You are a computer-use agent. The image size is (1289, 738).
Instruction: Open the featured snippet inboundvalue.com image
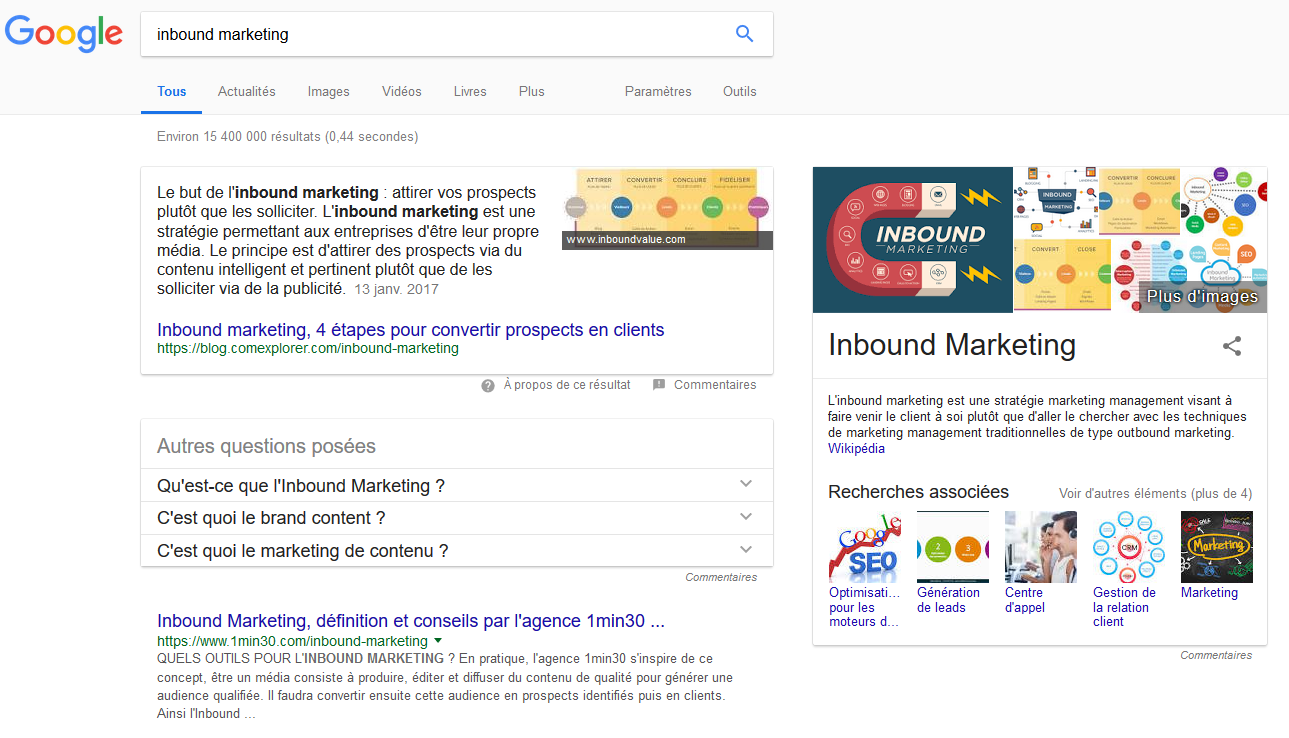pyautogui.click(x=667, y=208)
